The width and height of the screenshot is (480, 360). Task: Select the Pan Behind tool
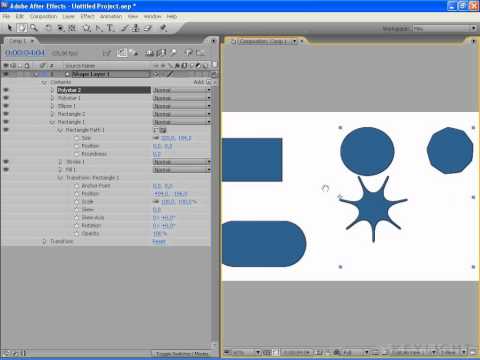[72, 28]
